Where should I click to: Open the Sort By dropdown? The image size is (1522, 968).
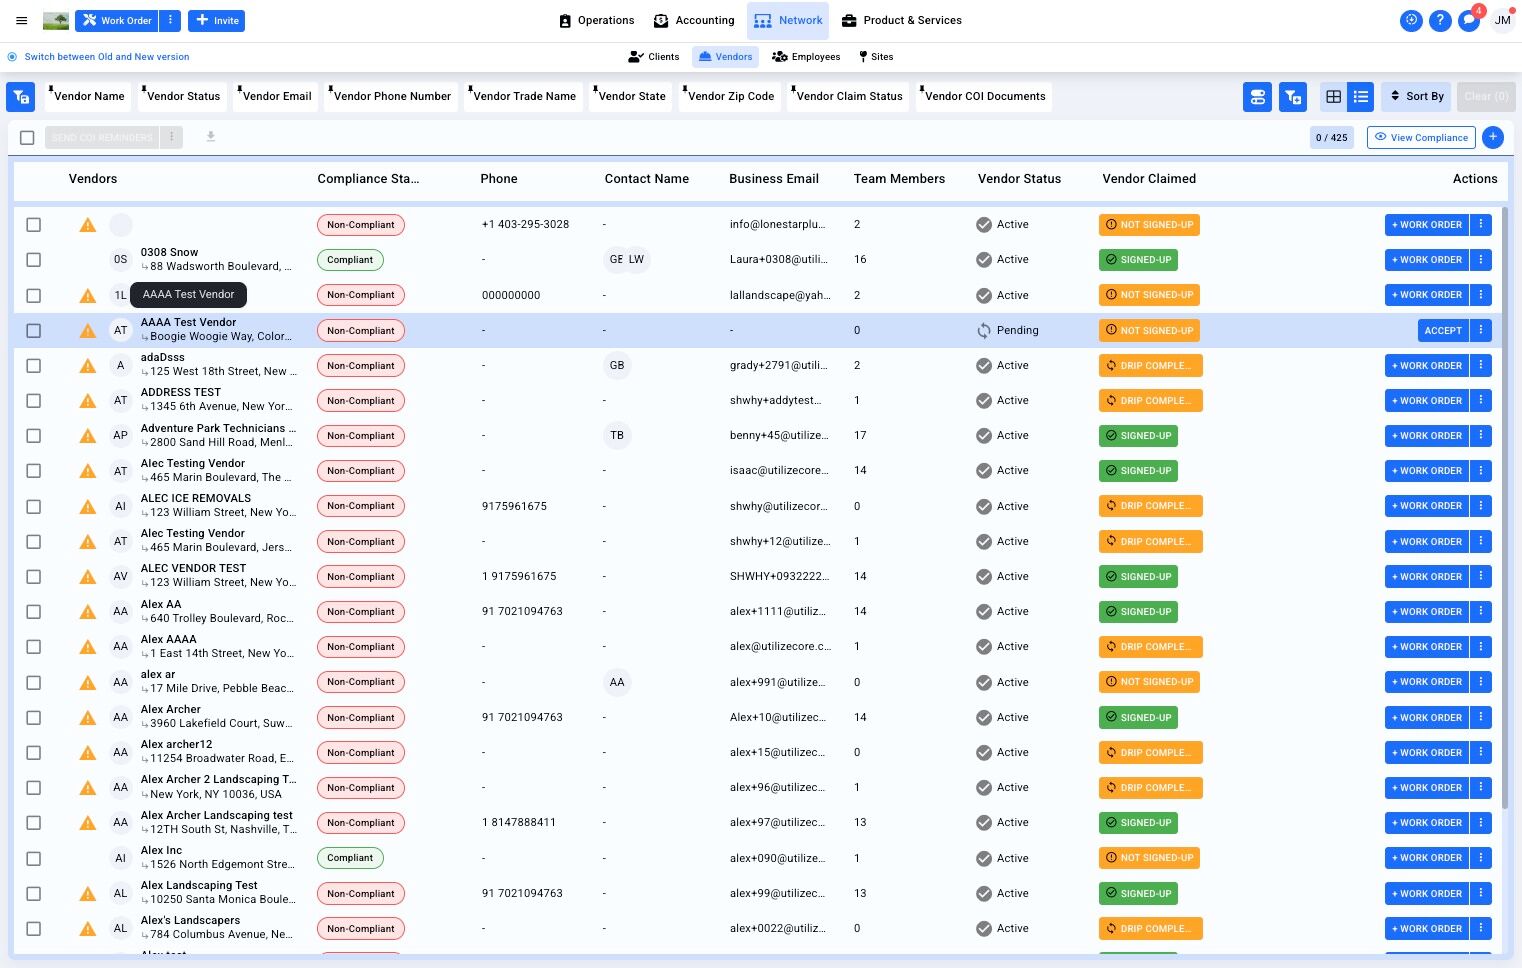(x=1417, y=97)
